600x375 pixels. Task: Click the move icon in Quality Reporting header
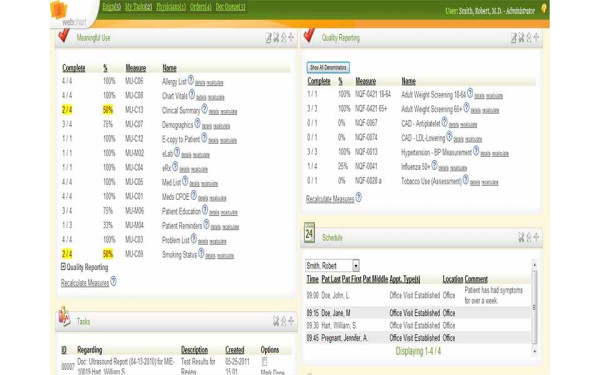pyautogui.click(x=536, y=37)
